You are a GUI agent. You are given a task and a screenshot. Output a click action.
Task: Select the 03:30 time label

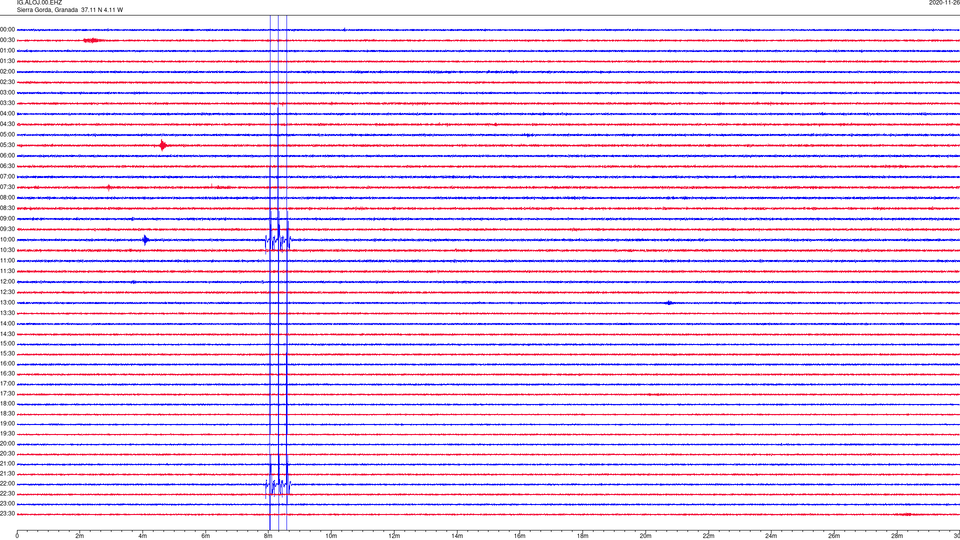click(x=7, y=103)
